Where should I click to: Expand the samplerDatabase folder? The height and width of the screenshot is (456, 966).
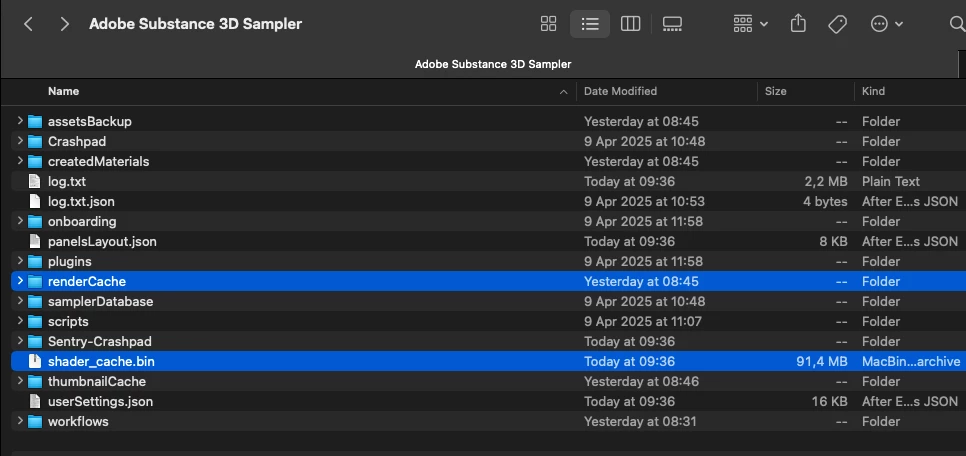(20, 301)
